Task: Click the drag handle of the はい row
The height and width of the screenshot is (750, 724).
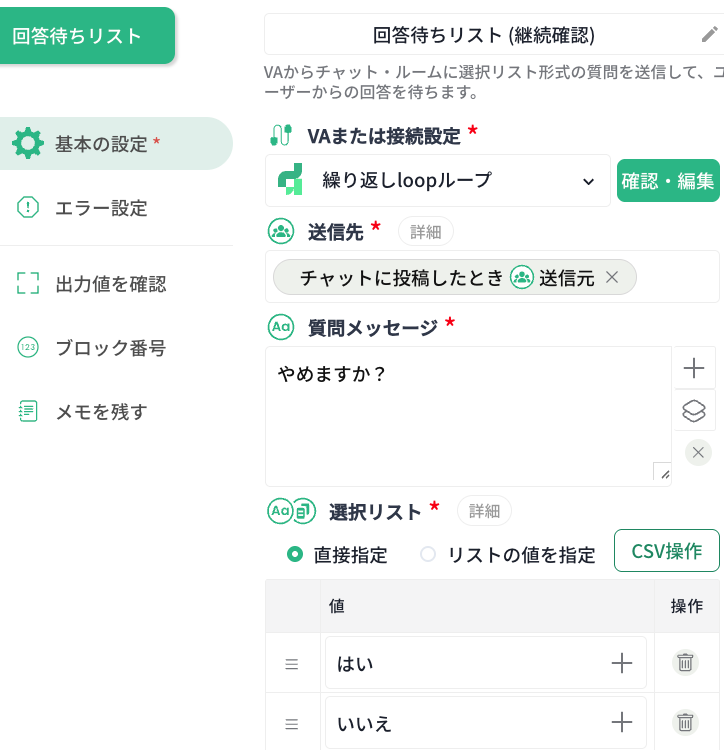Action: tap(292, 663)
